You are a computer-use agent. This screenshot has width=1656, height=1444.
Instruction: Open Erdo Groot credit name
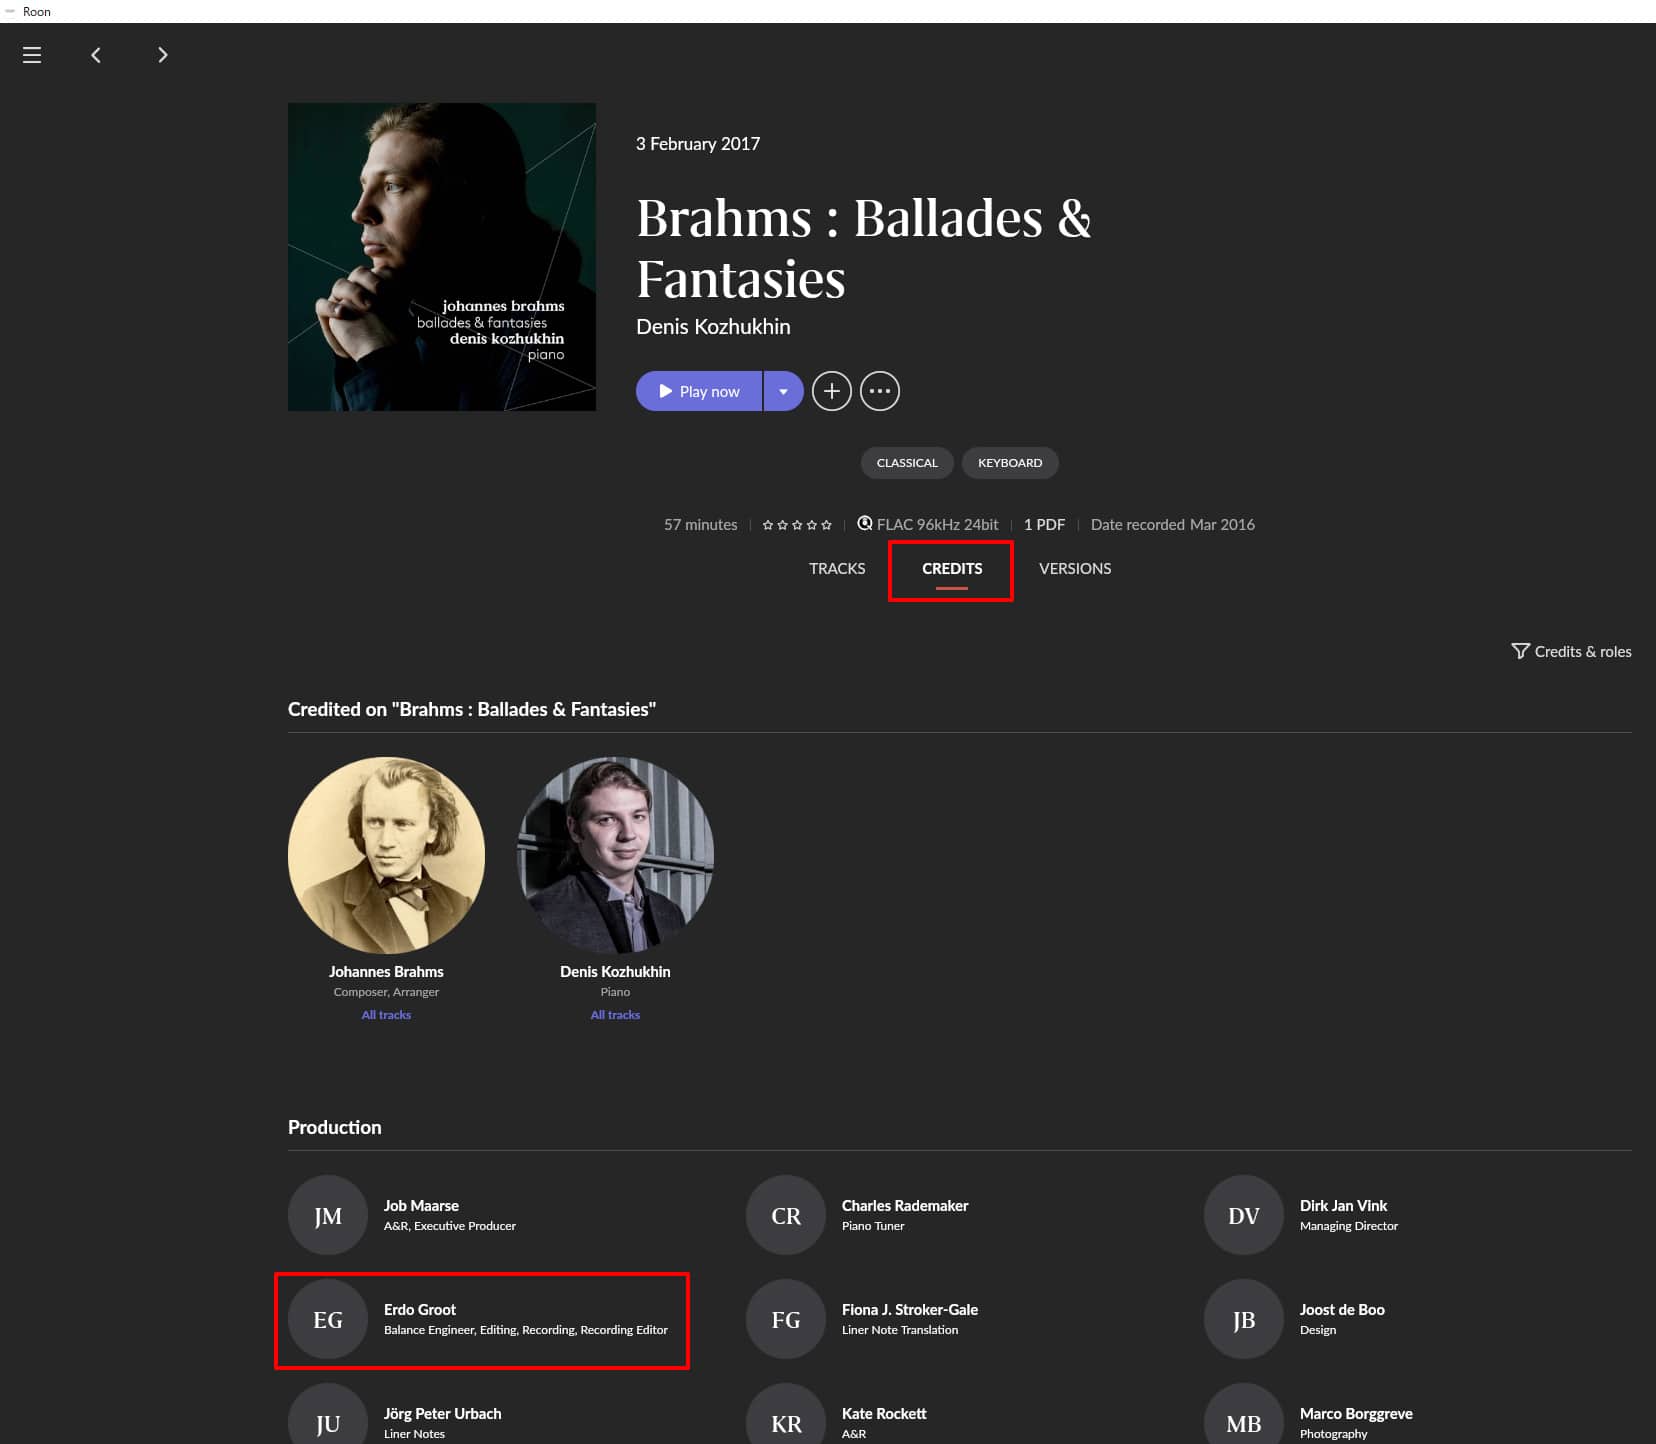[x=420, y=1310]
